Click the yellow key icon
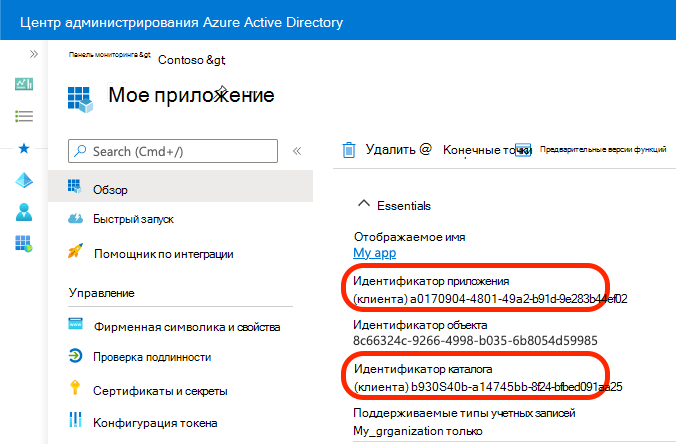Viewport: 676px width, 444px height. point(75,387)
